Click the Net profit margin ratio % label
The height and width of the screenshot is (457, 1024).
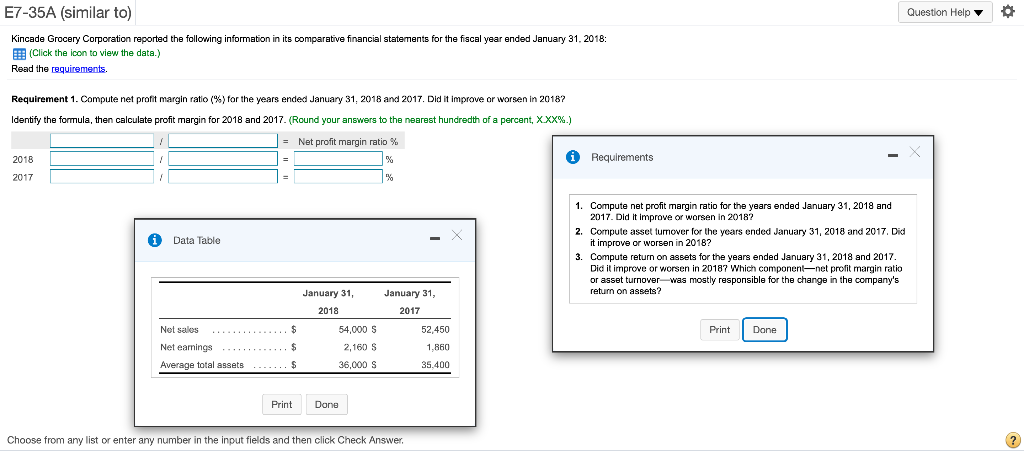click(x=348, y=141)
